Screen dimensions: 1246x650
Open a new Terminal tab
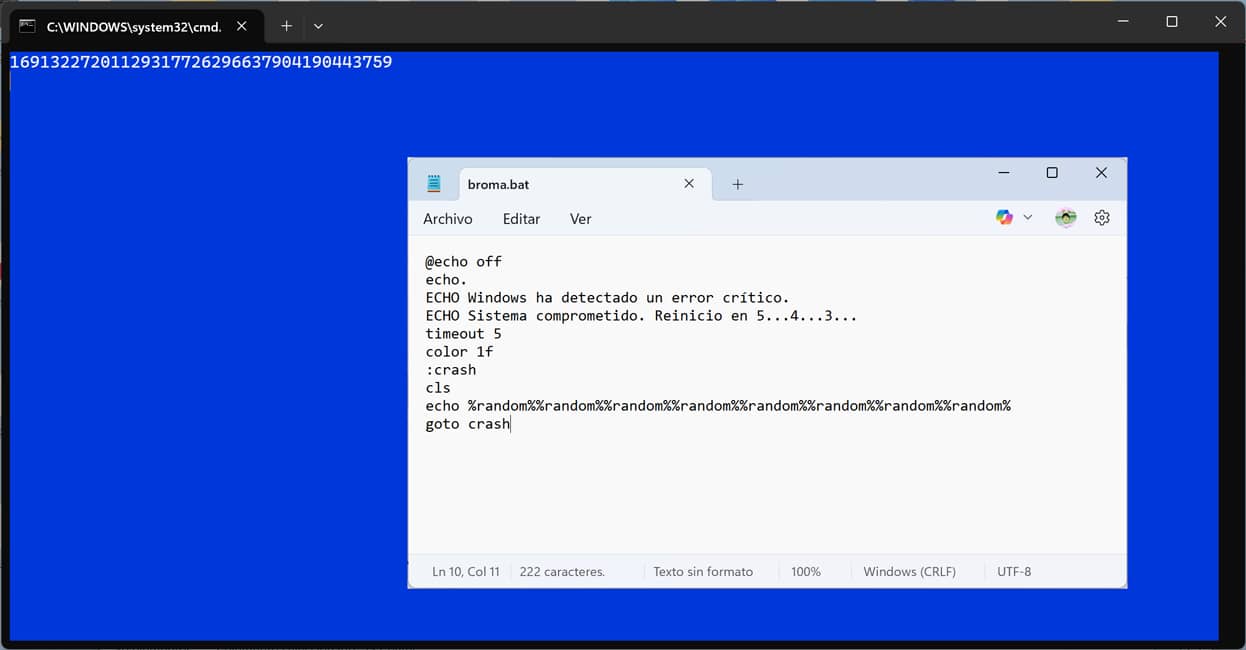[286, 25]
